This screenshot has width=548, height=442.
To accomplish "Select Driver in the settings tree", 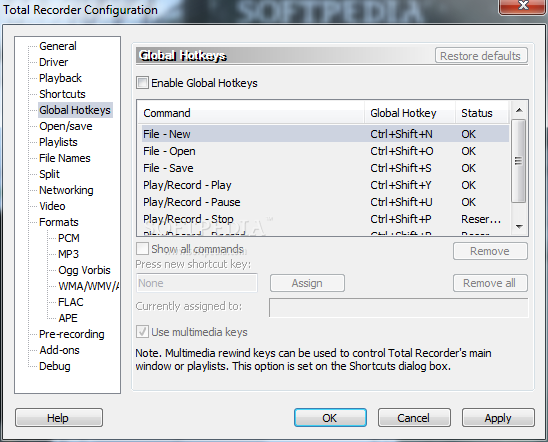I will point(53,62).
